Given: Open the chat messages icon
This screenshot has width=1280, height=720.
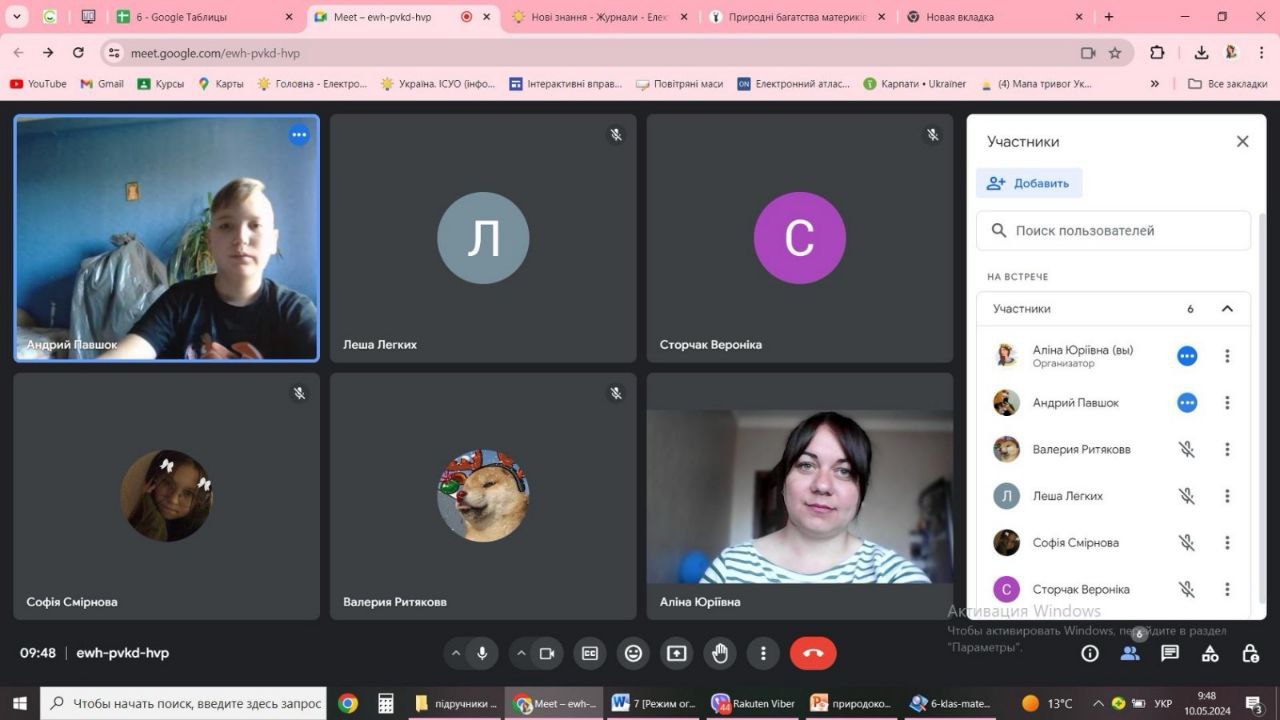Looking at the screenshot, I should (1170, 653).
